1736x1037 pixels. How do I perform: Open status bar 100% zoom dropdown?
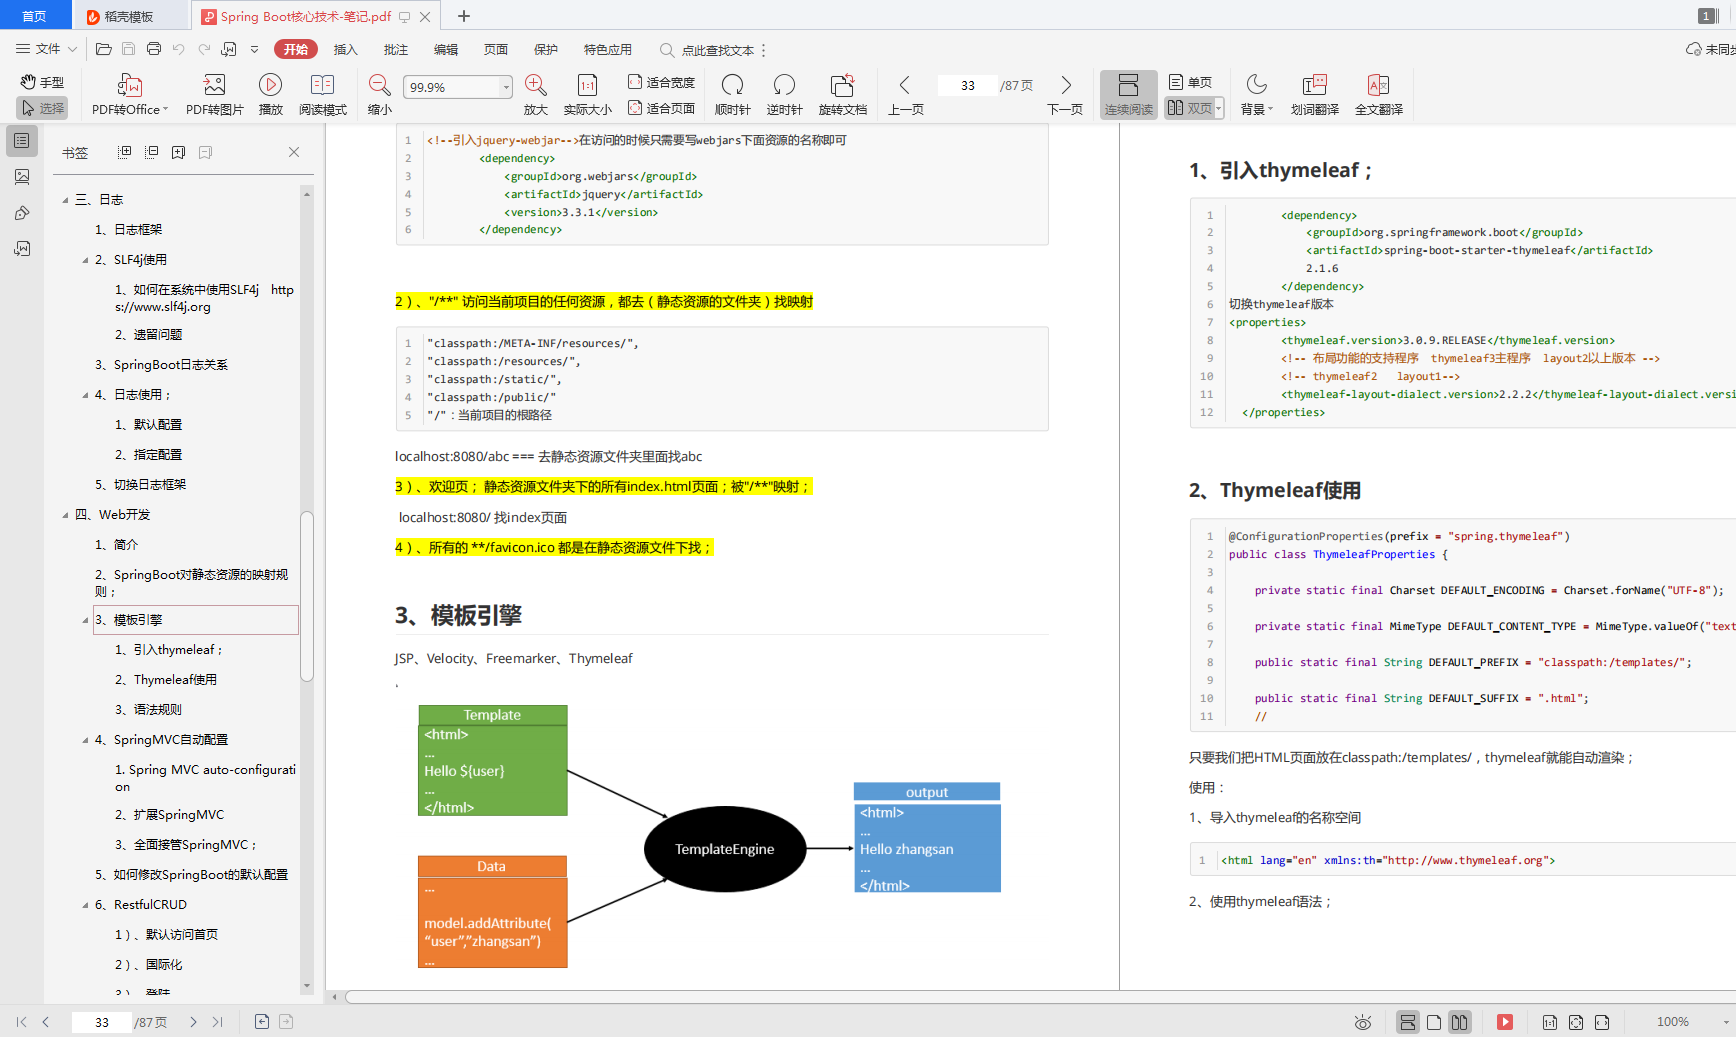pos(1726,1022)
